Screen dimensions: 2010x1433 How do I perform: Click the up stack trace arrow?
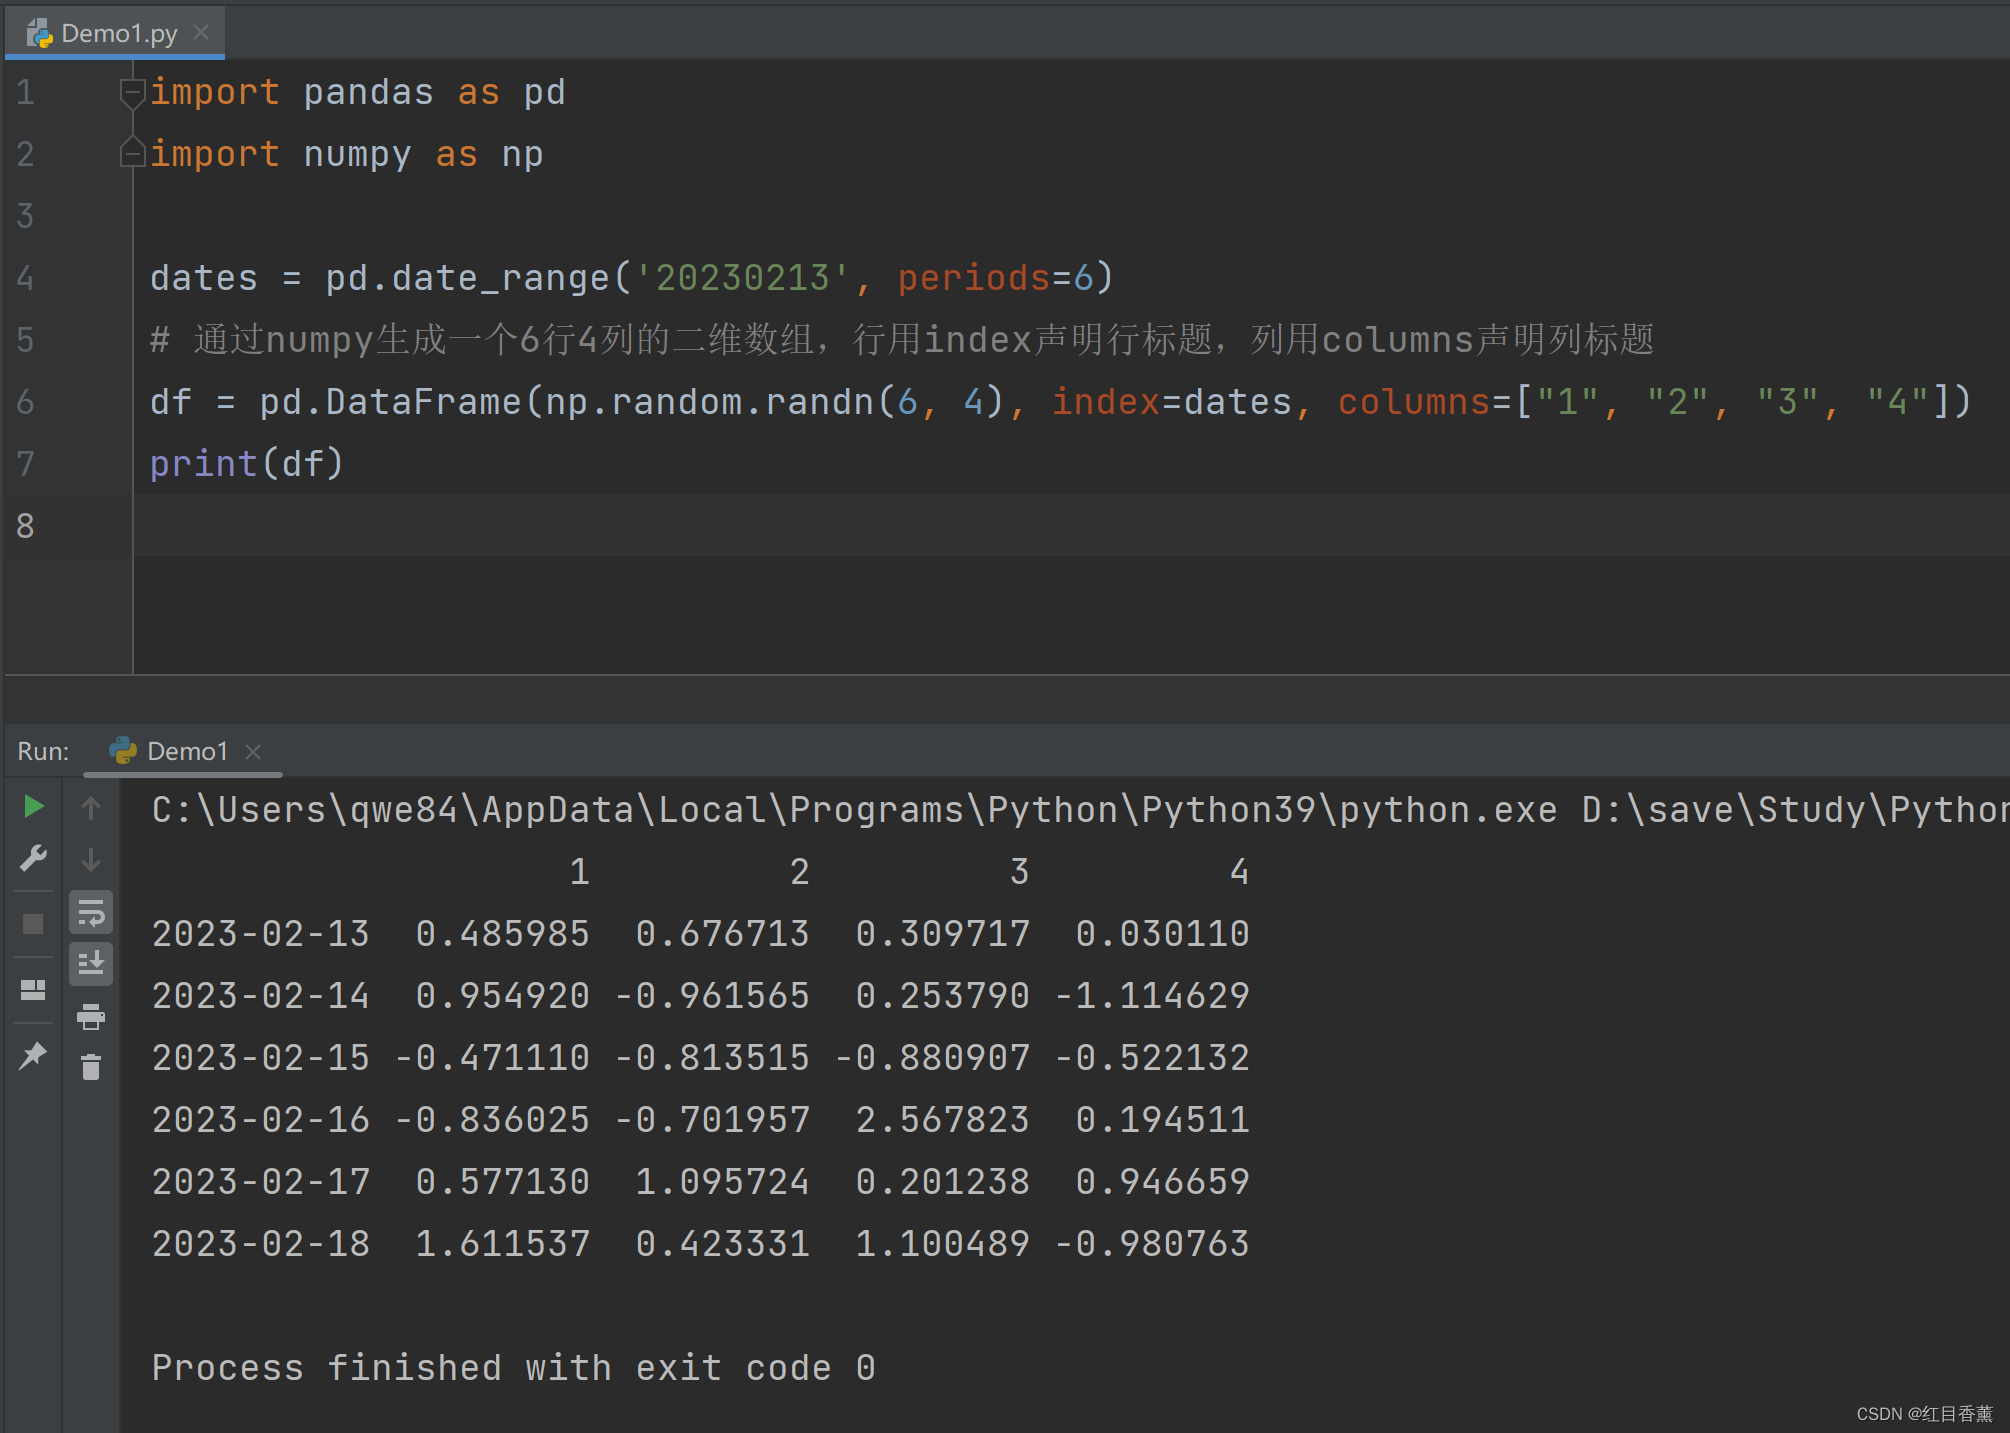(91, 807)
